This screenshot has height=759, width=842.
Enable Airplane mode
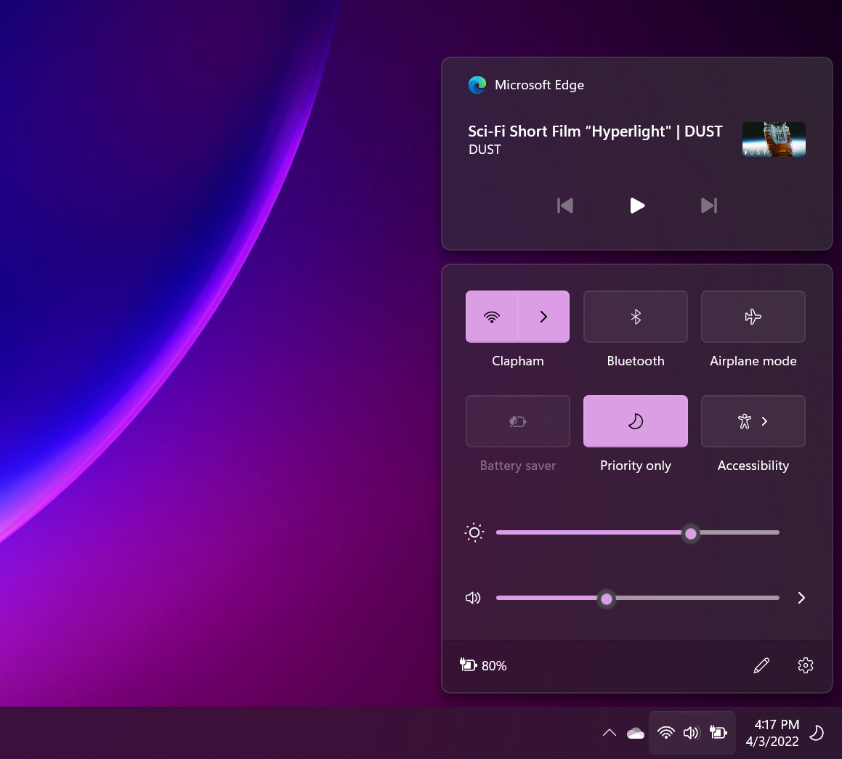point(753,317)
